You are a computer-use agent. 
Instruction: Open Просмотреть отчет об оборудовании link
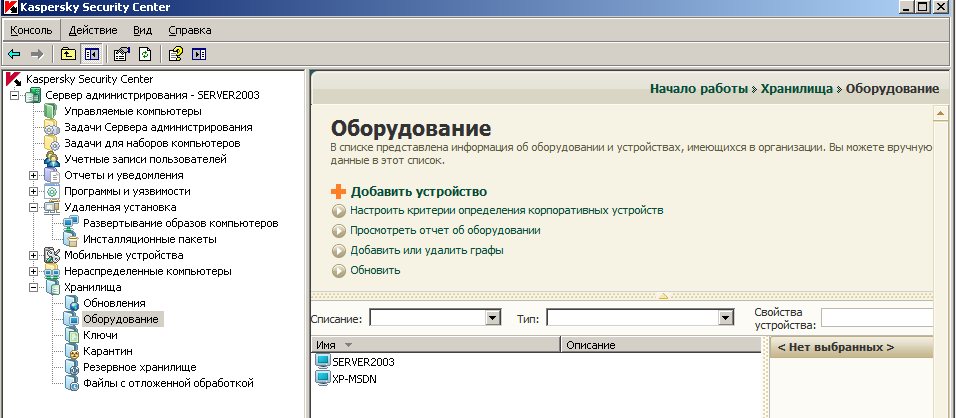click(445, 230)
